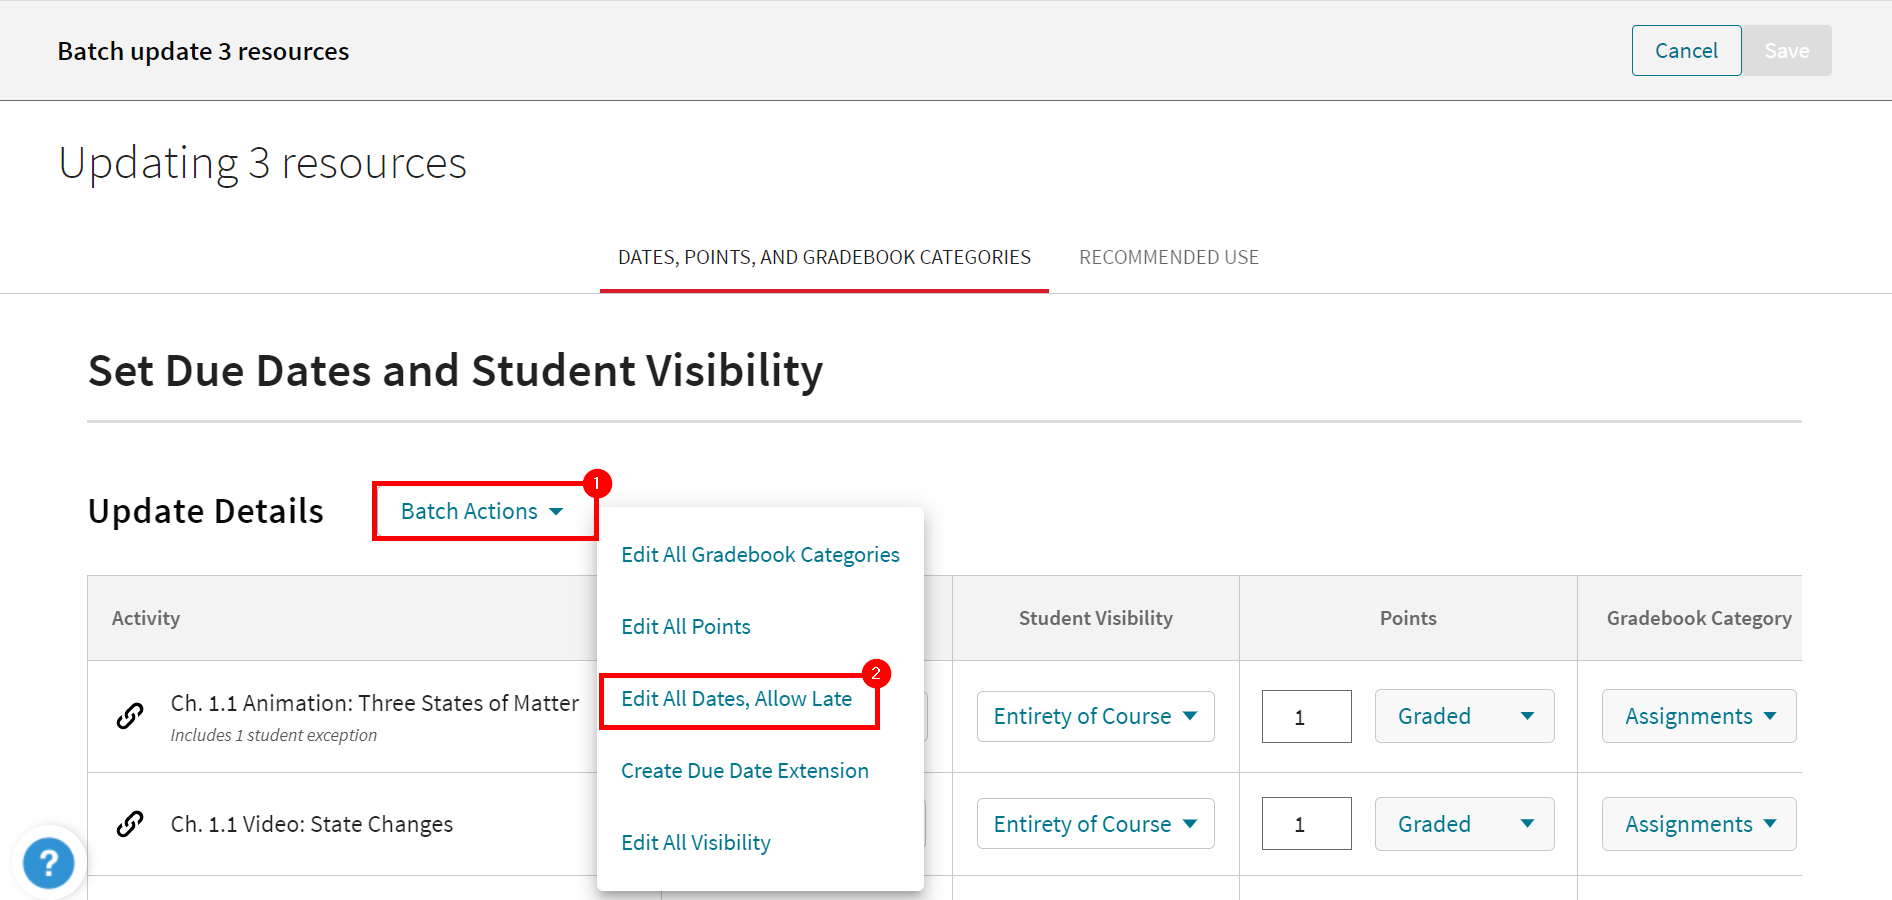Choose Edit All Points from the menu
1892x900 pixels.
685,626
